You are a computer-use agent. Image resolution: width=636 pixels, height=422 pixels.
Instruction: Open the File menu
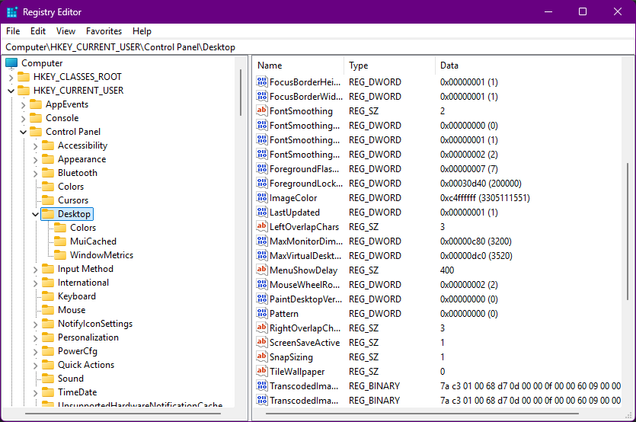13,31
